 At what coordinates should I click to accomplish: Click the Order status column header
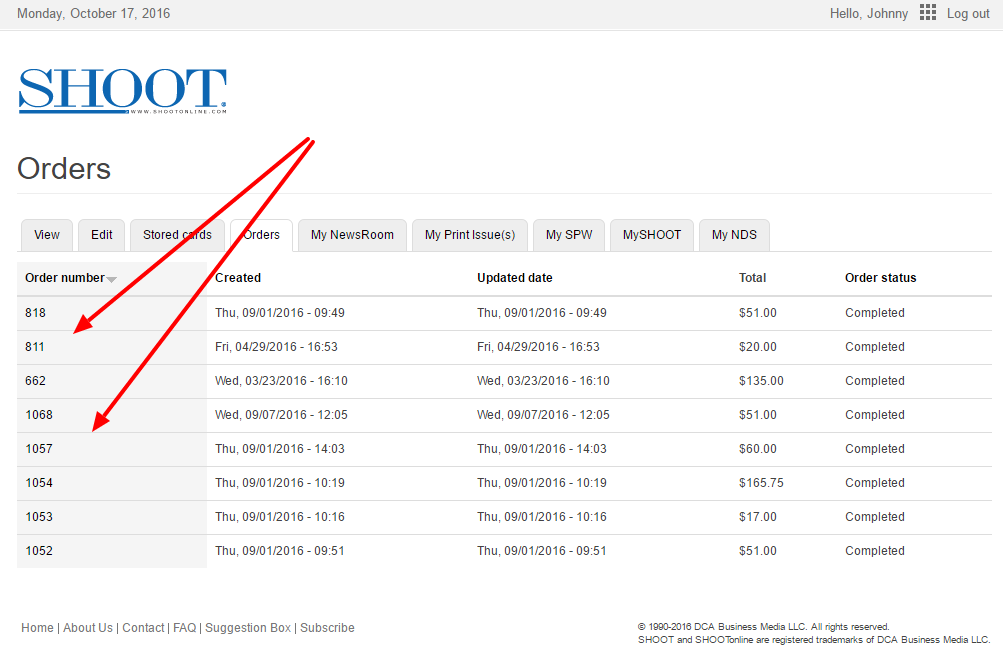(880, 278)
